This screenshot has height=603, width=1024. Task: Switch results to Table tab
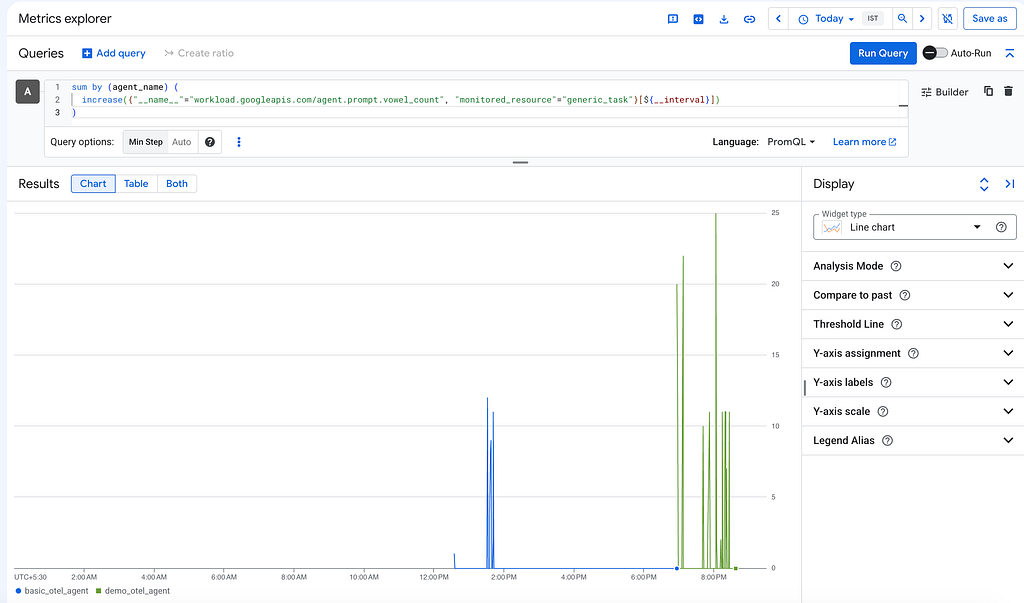click(x=136, y=184)
